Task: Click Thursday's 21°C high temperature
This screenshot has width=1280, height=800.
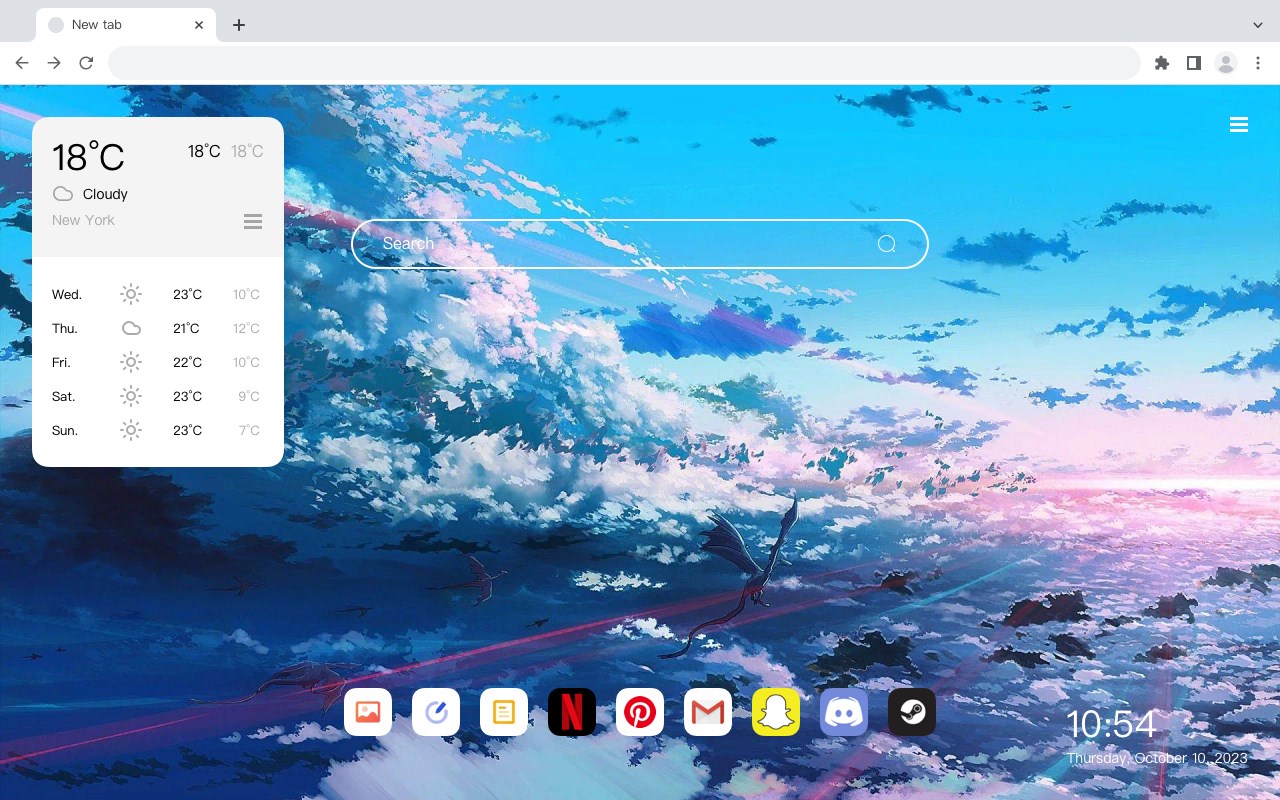Action: coord(187,328)
